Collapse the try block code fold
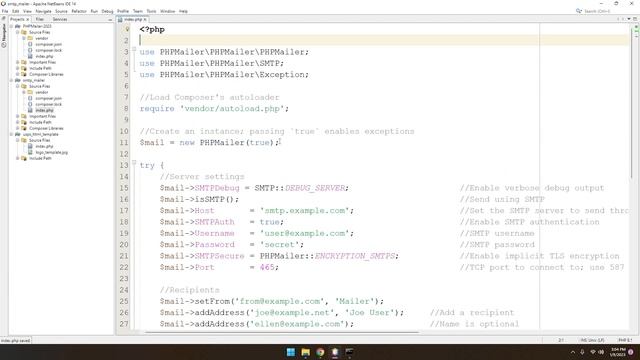The image size is (640, 360). 134,162
